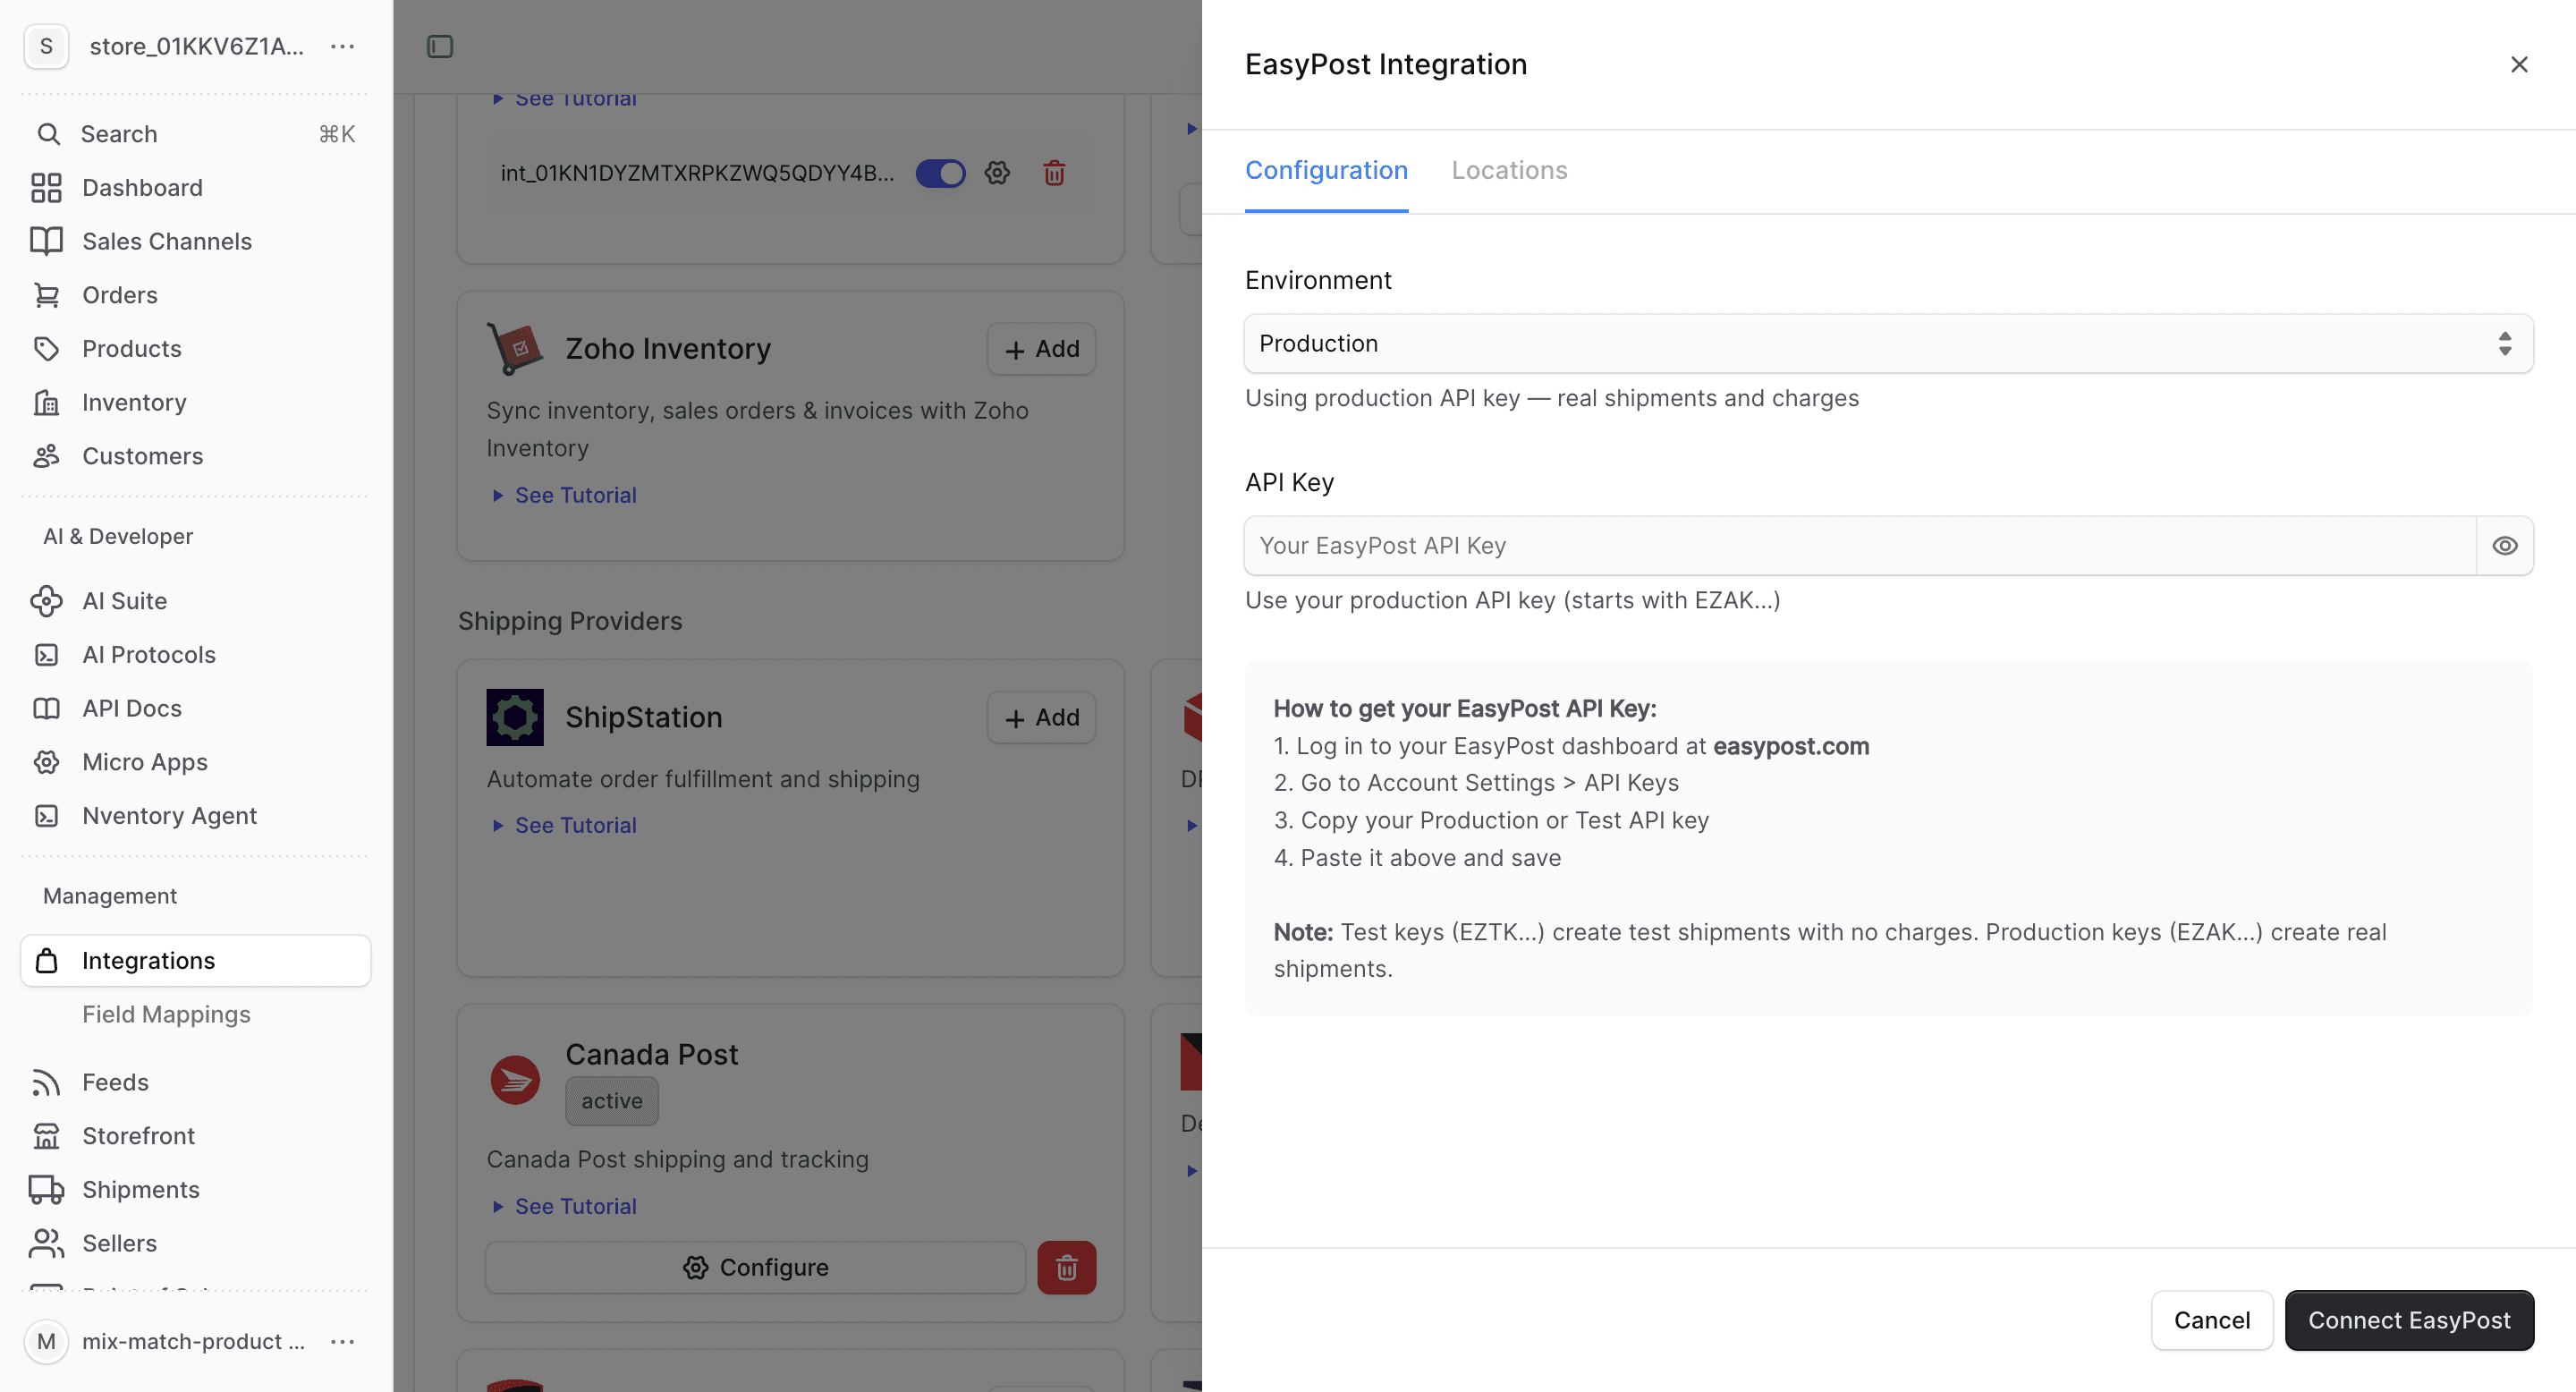Add the ShipStation integration
Viewport: 2576px width, 1392px height.
click(1041, 717)
